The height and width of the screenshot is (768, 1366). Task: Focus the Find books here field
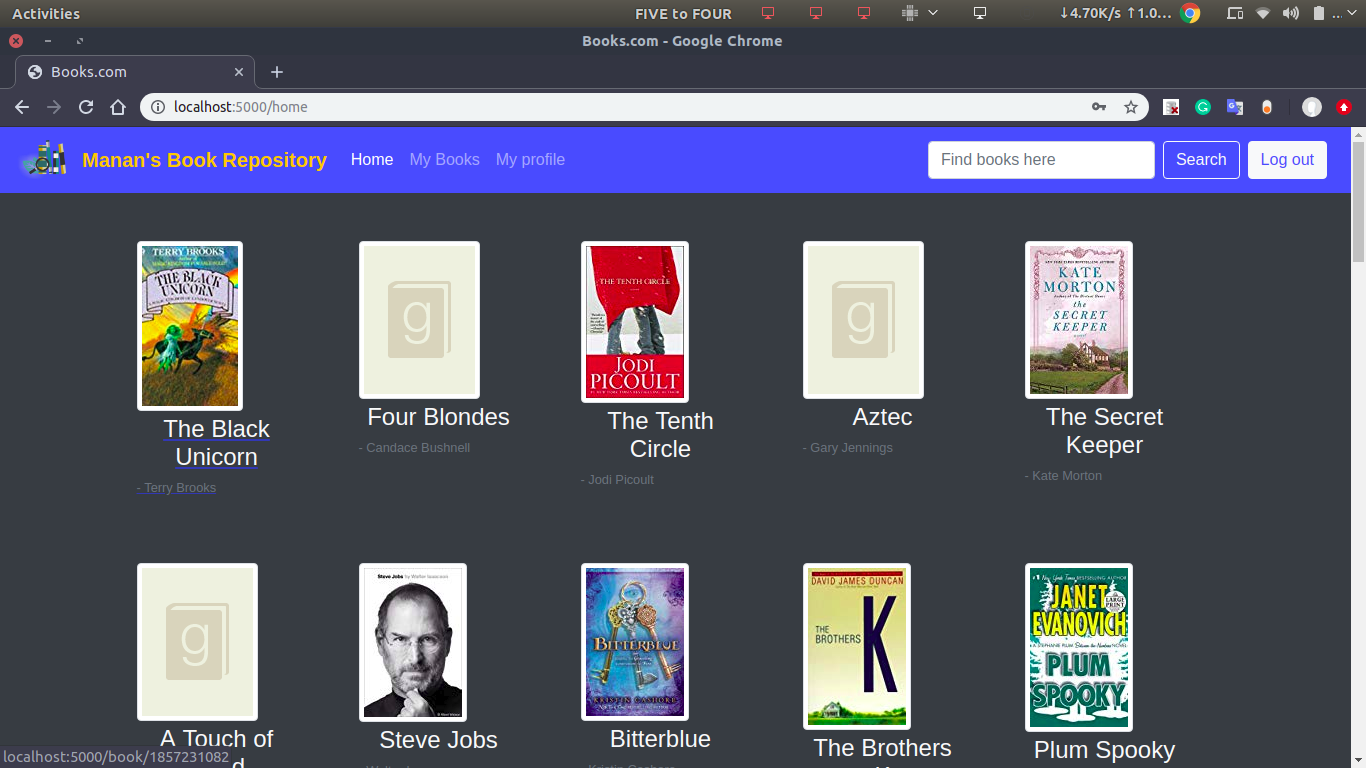1041,159
